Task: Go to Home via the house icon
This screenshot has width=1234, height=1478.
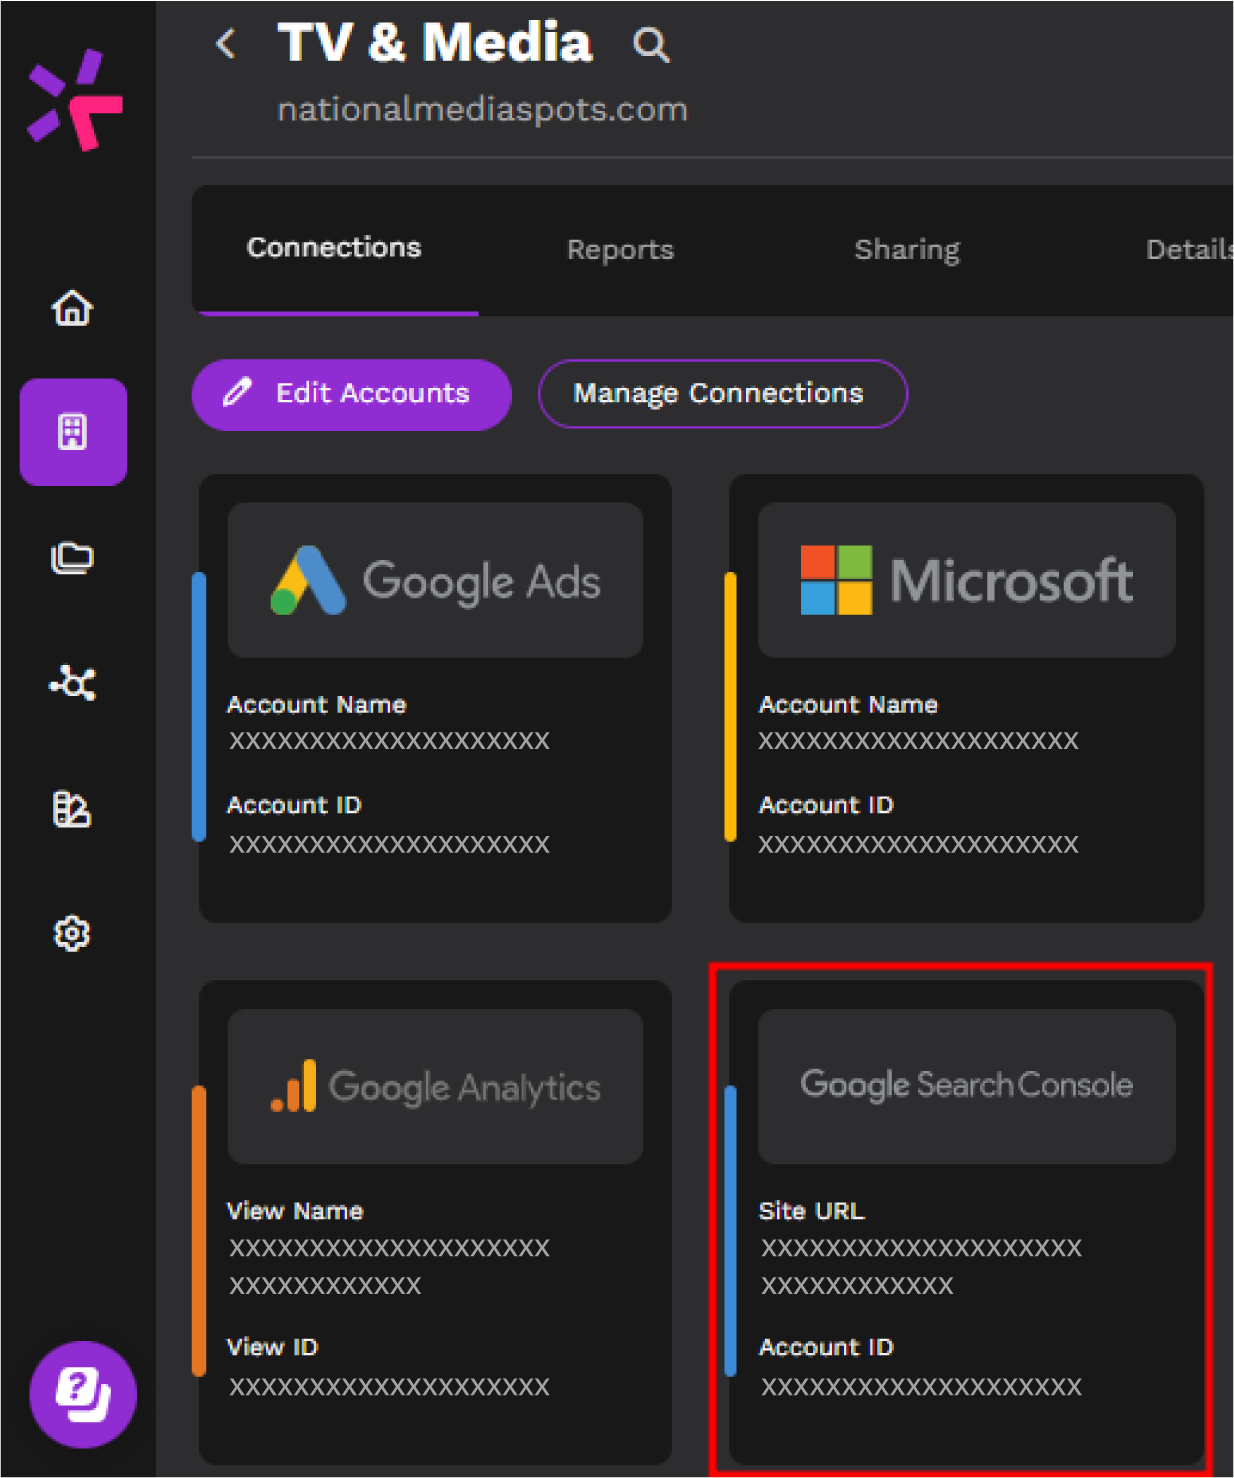Action: tap(72, 308)
